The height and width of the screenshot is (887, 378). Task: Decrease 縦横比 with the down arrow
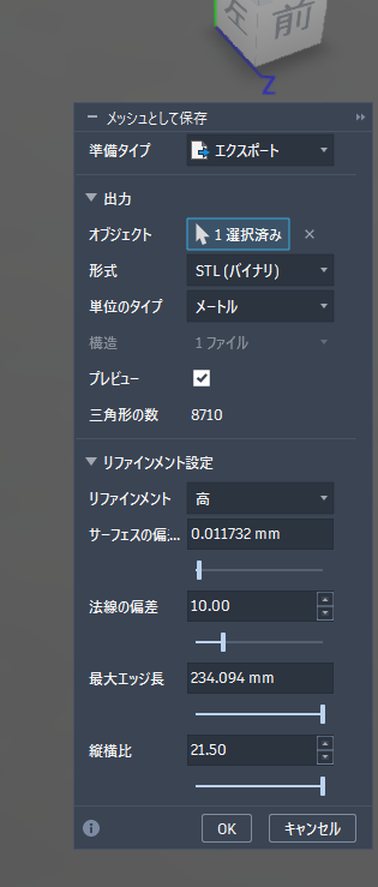tap(325, 757)
